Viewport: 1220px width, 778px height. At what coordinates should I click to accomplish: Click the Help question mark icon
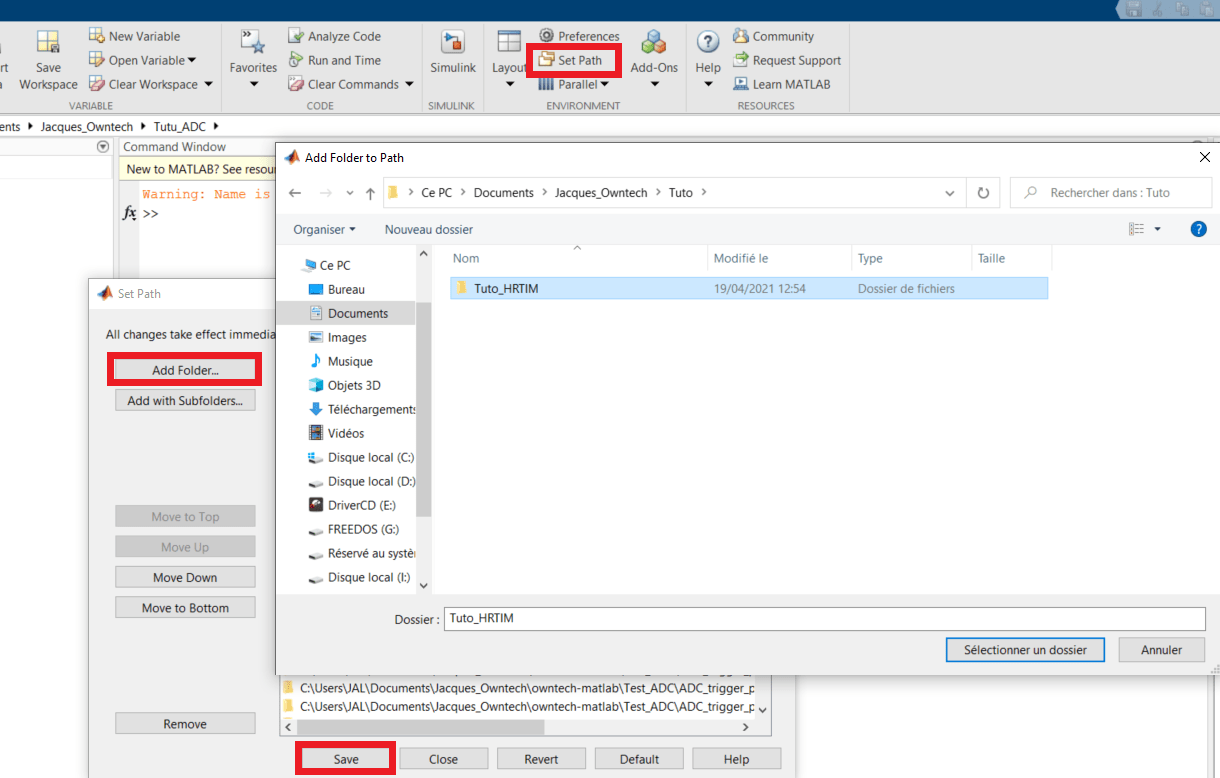pyautogui.click(x=708, y=42)
